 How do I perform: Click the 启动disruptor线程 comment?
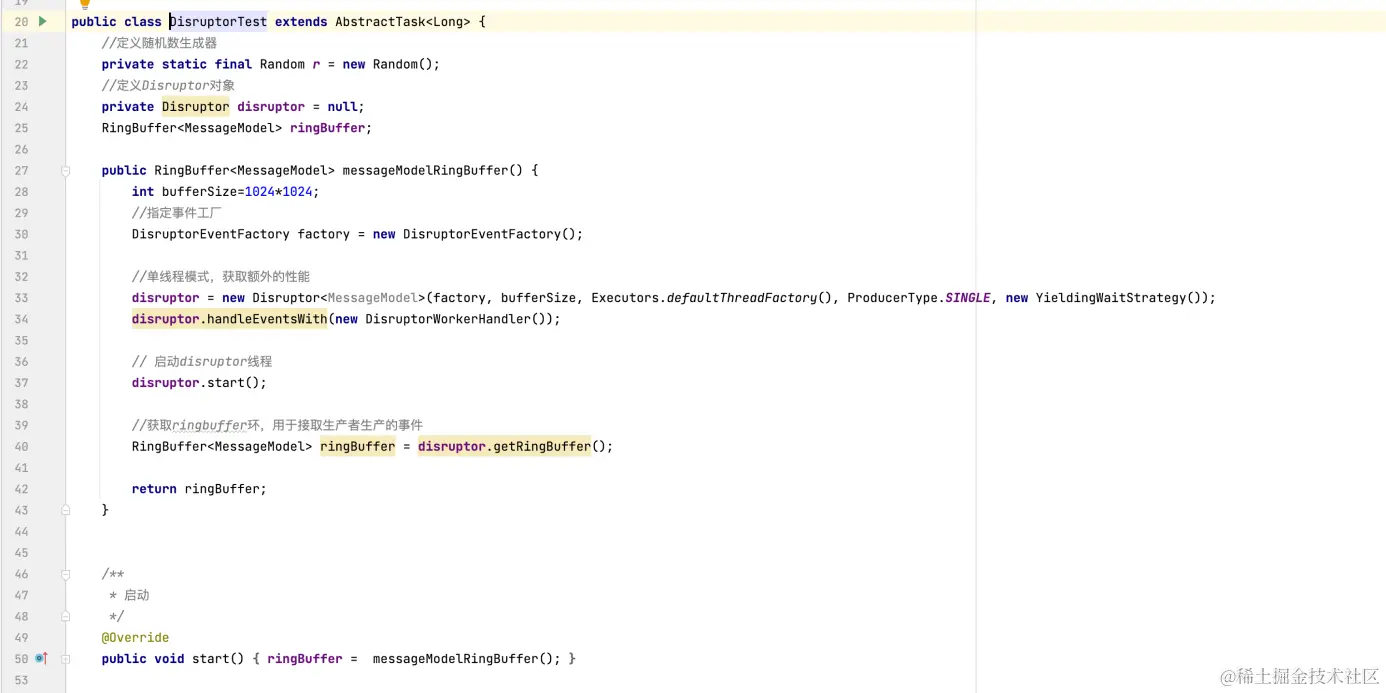pyautogui.click(x=202, y=361)
